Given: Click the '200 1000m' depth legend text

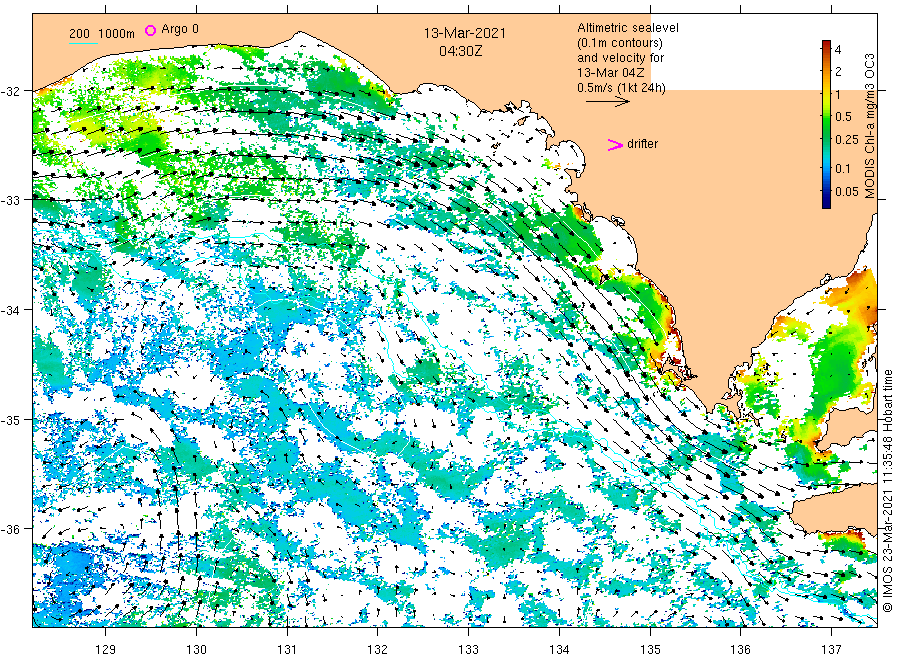Looking at the screenshot, I should 102,34.
